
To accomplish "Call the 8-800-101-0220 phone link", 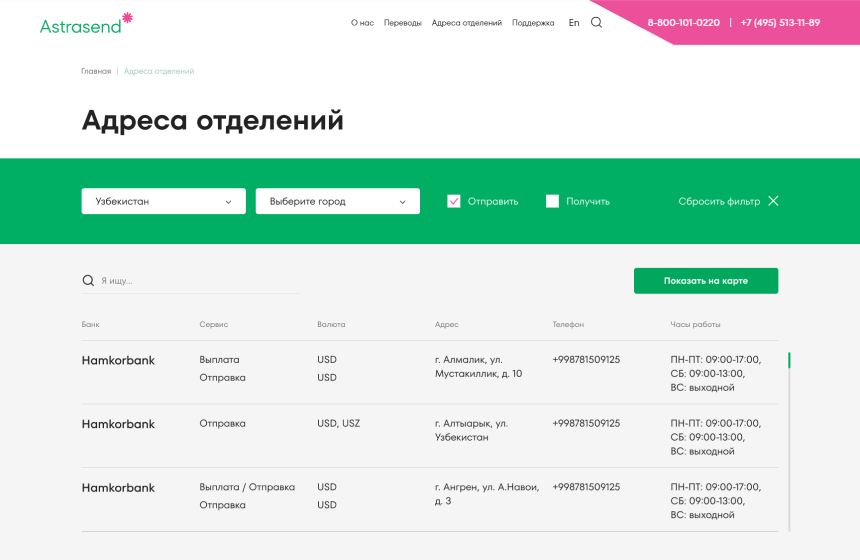I will 683,22.
